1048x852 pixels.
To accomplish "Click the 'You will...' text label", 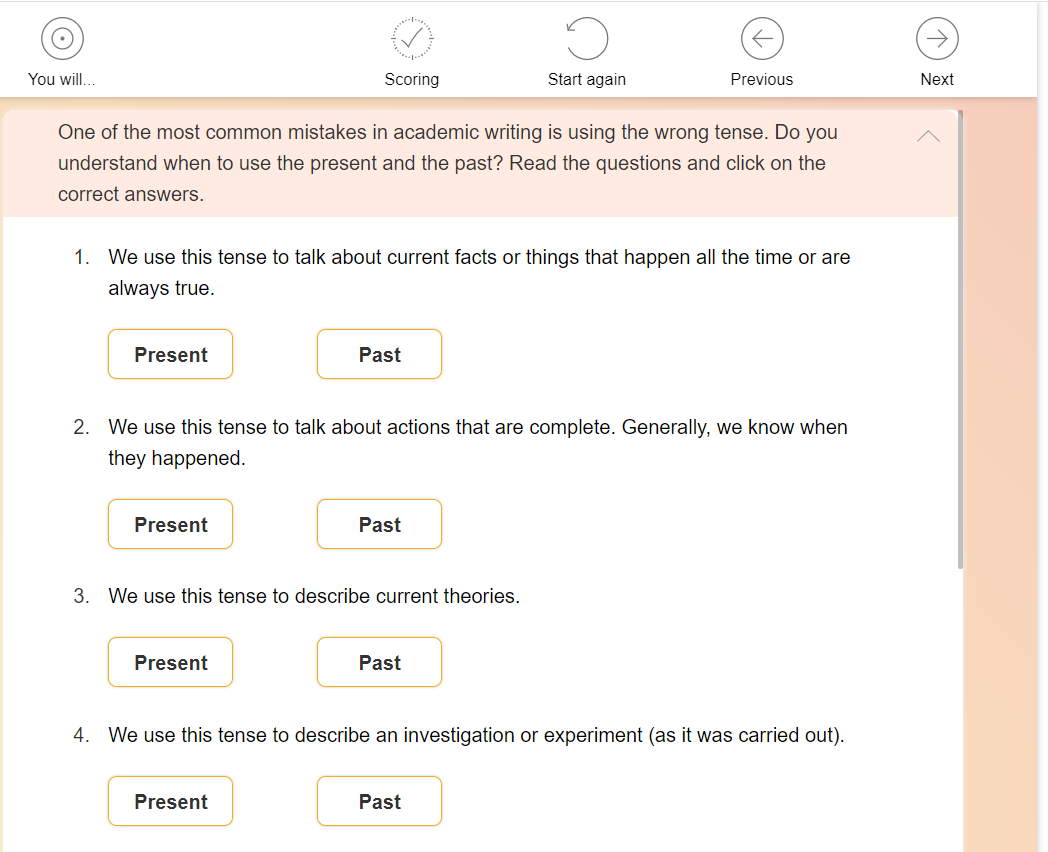I will coord(62,80).
